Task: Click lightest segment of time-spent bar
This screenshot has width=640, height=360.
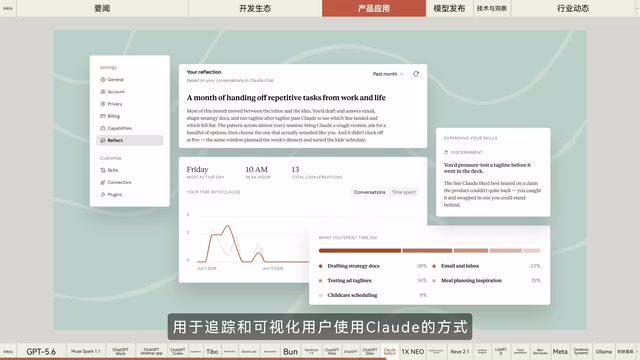Action: click(532, 251)
